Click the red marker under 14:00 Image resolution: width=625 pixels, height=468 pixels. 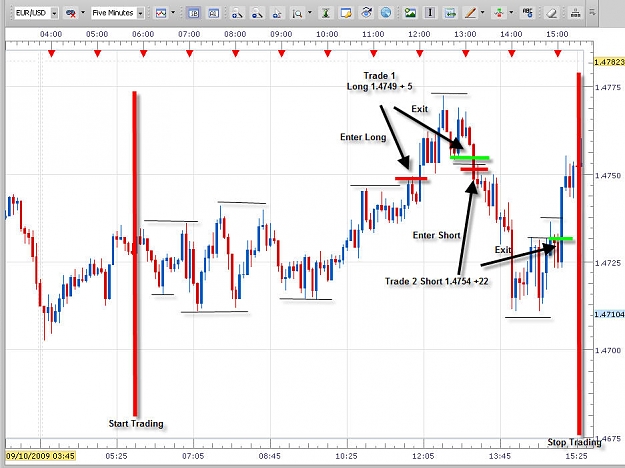pos(512,53)
